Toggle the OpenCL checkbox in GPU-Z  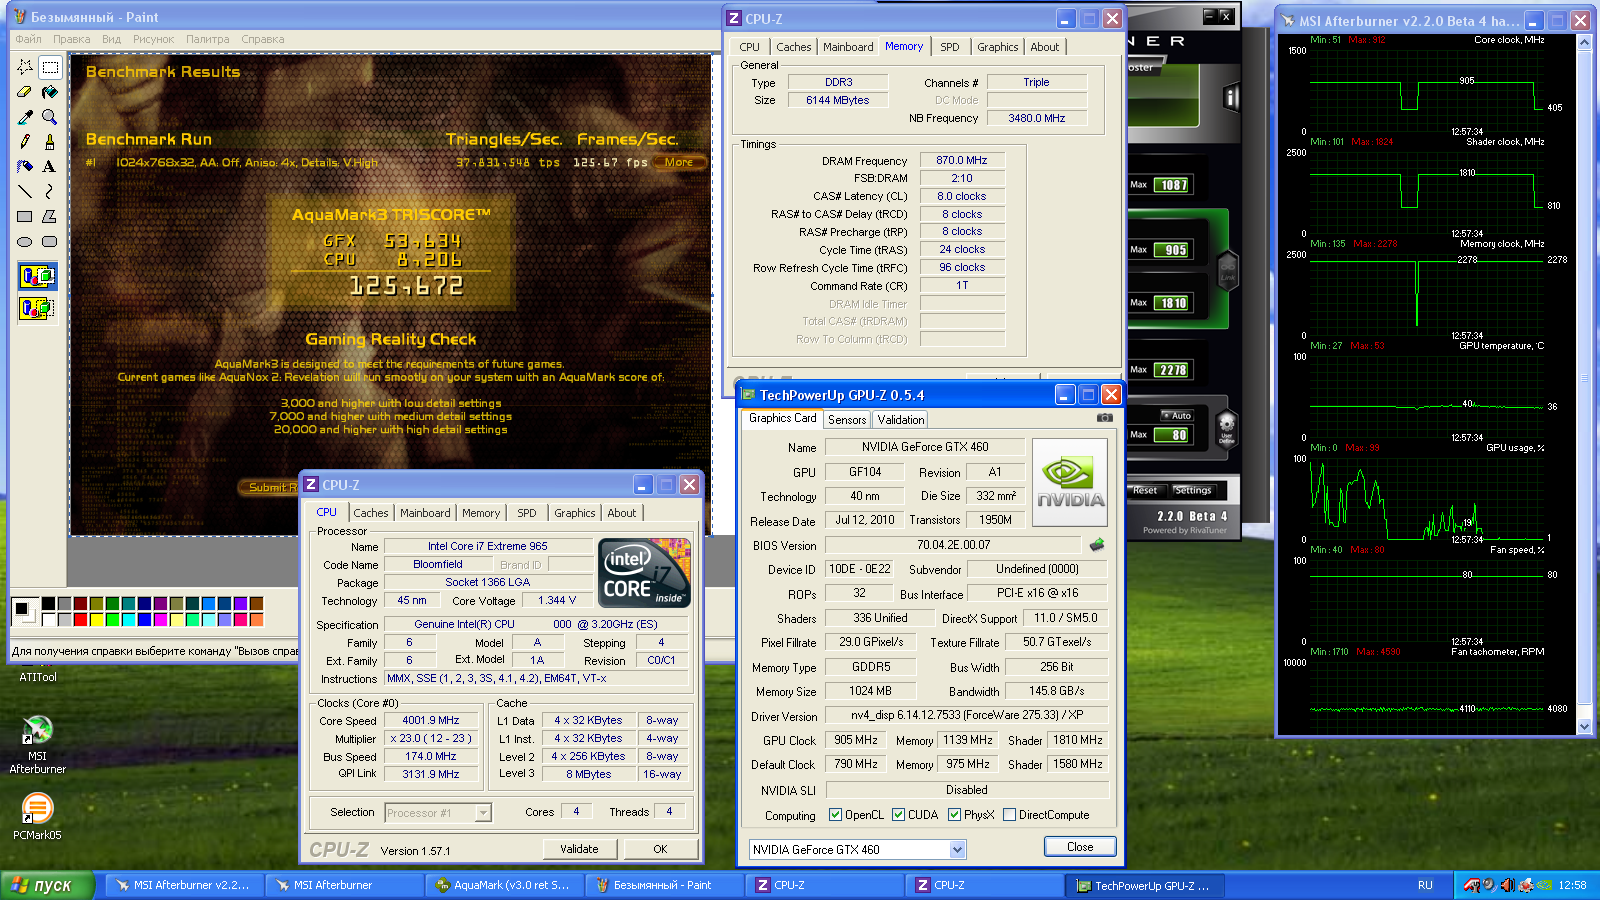pos(835,815)
